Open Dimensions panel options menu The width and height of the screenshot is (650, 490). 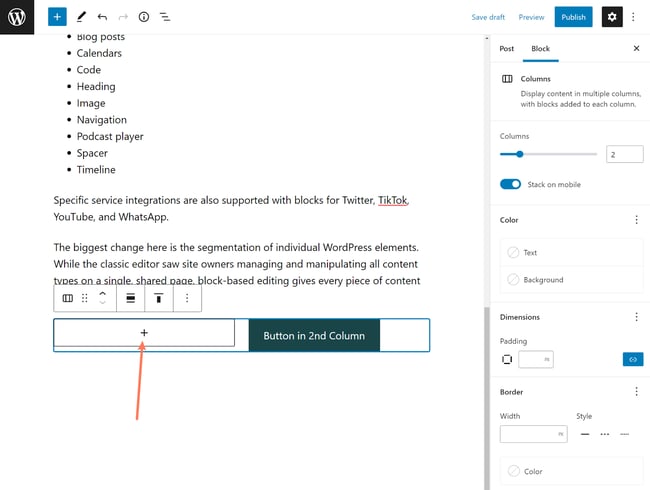click(636, 317)
